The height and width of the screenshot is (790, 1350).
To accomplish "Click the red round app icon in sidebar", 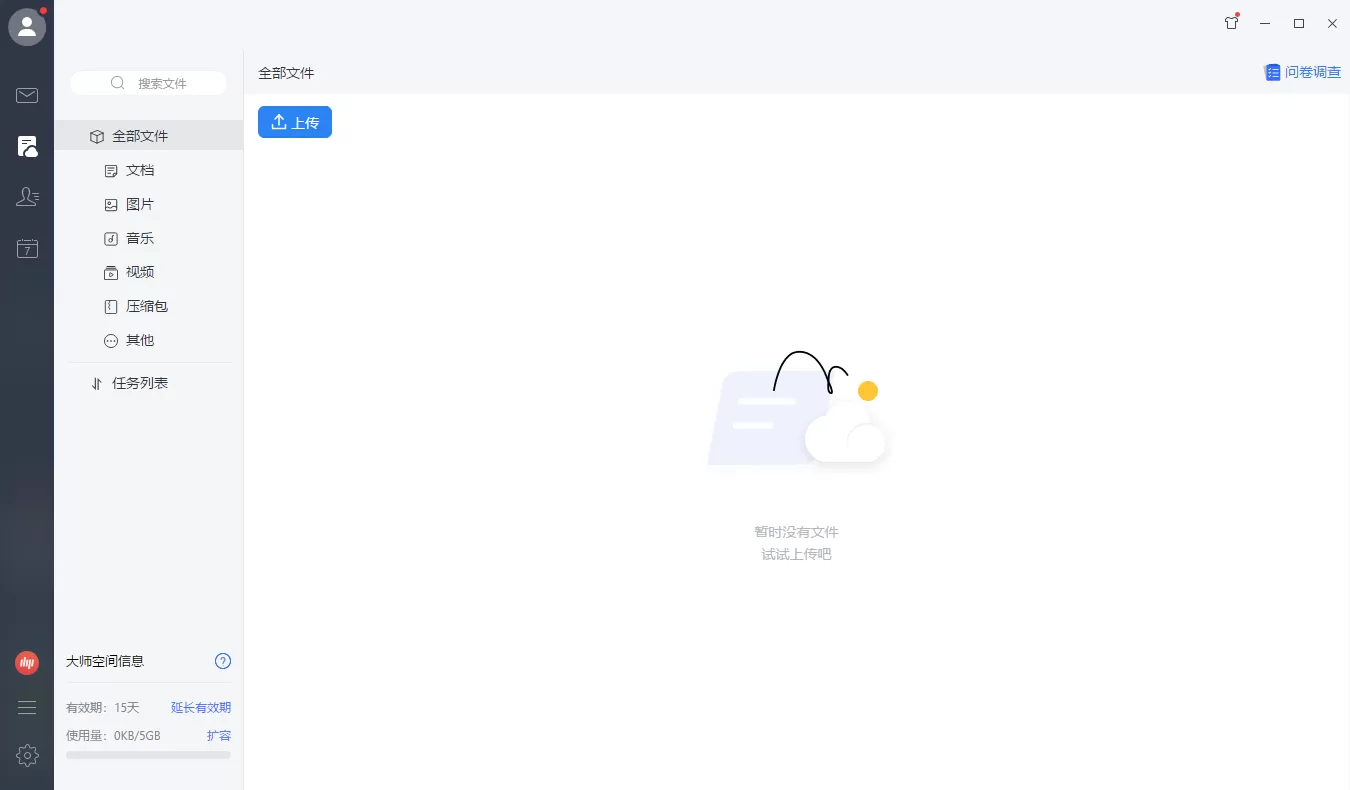I will click(27, 662).
